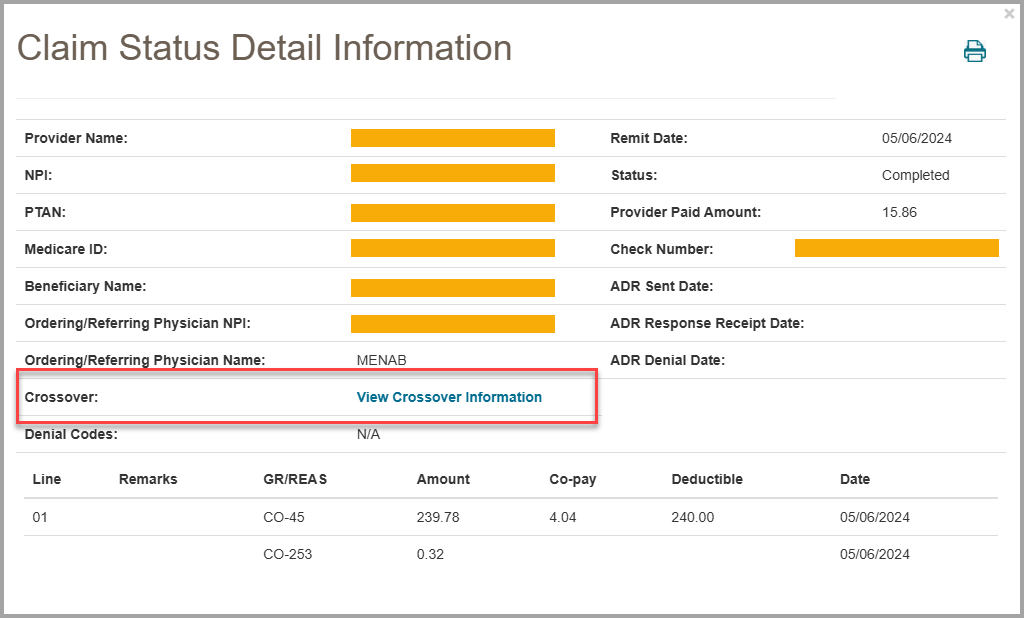The height and width of the screenshot is (618, 1024).
Task: Select the Denial Codes N/A value
Action: tap(368, 434)
